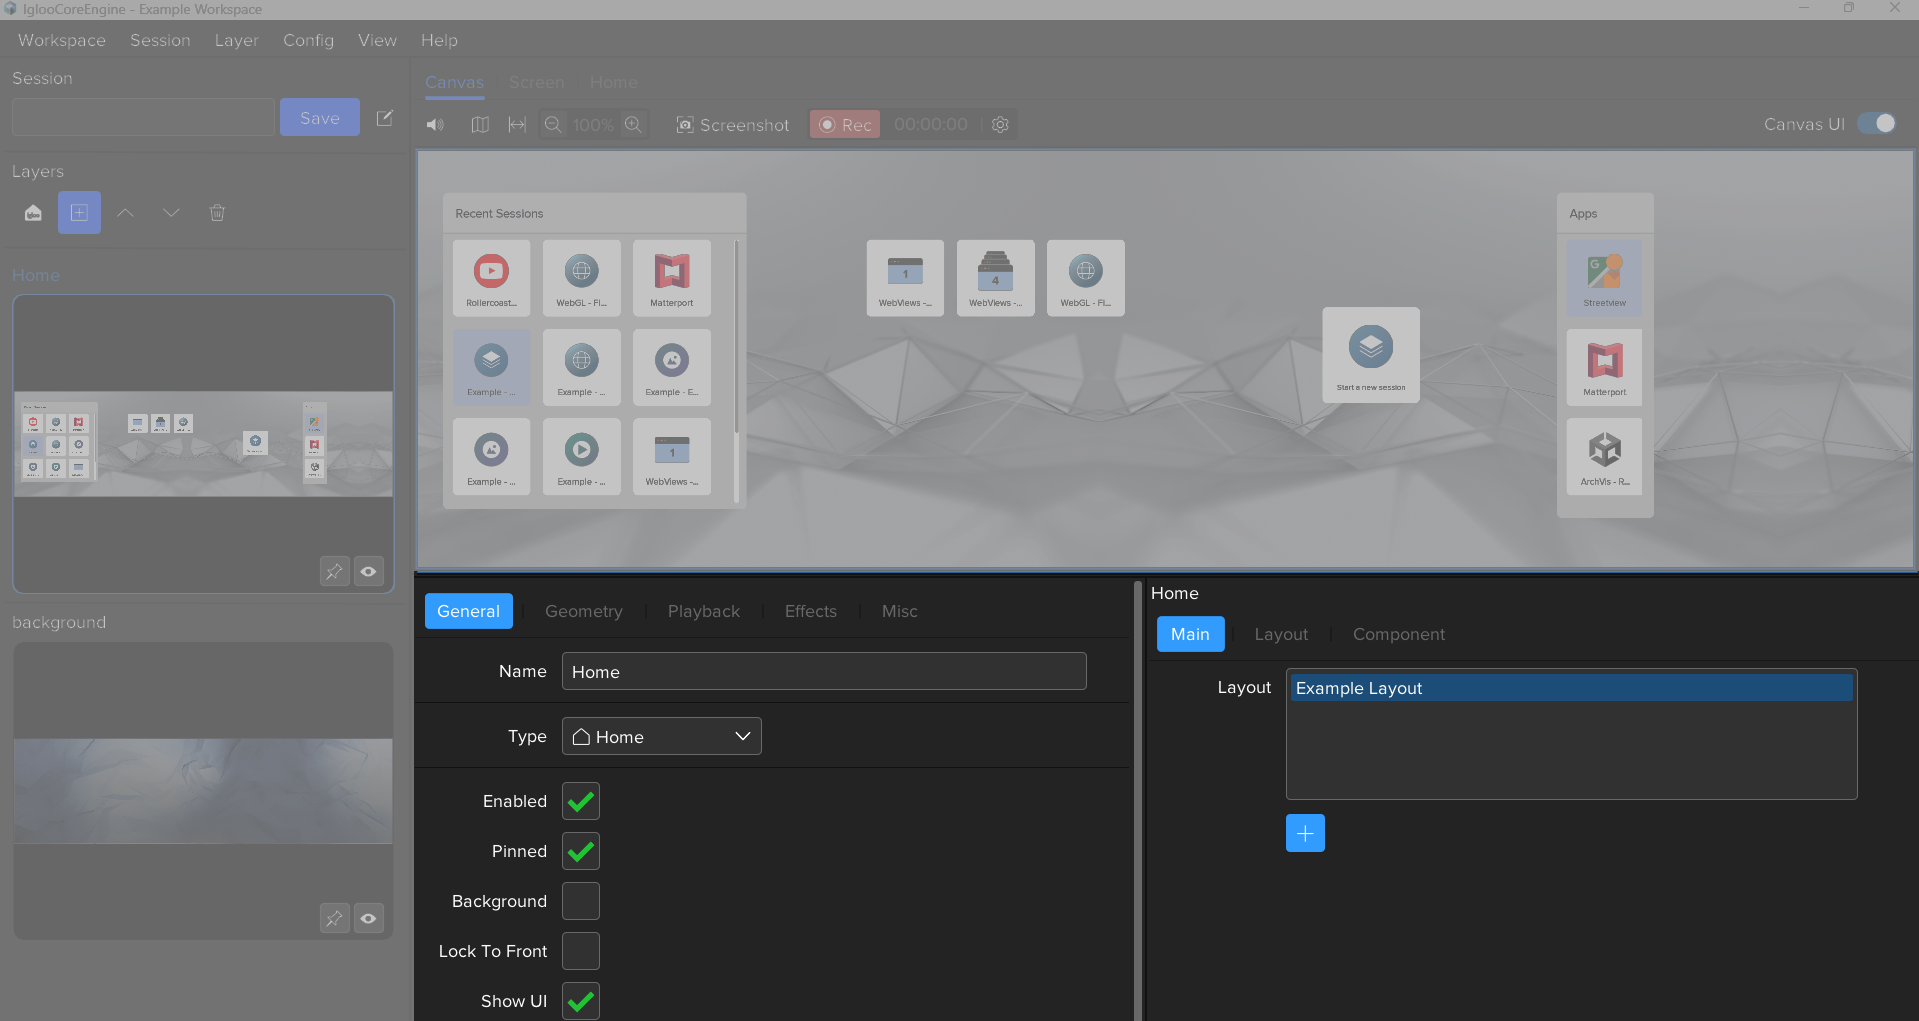Open the Config menu

(308, 40)
